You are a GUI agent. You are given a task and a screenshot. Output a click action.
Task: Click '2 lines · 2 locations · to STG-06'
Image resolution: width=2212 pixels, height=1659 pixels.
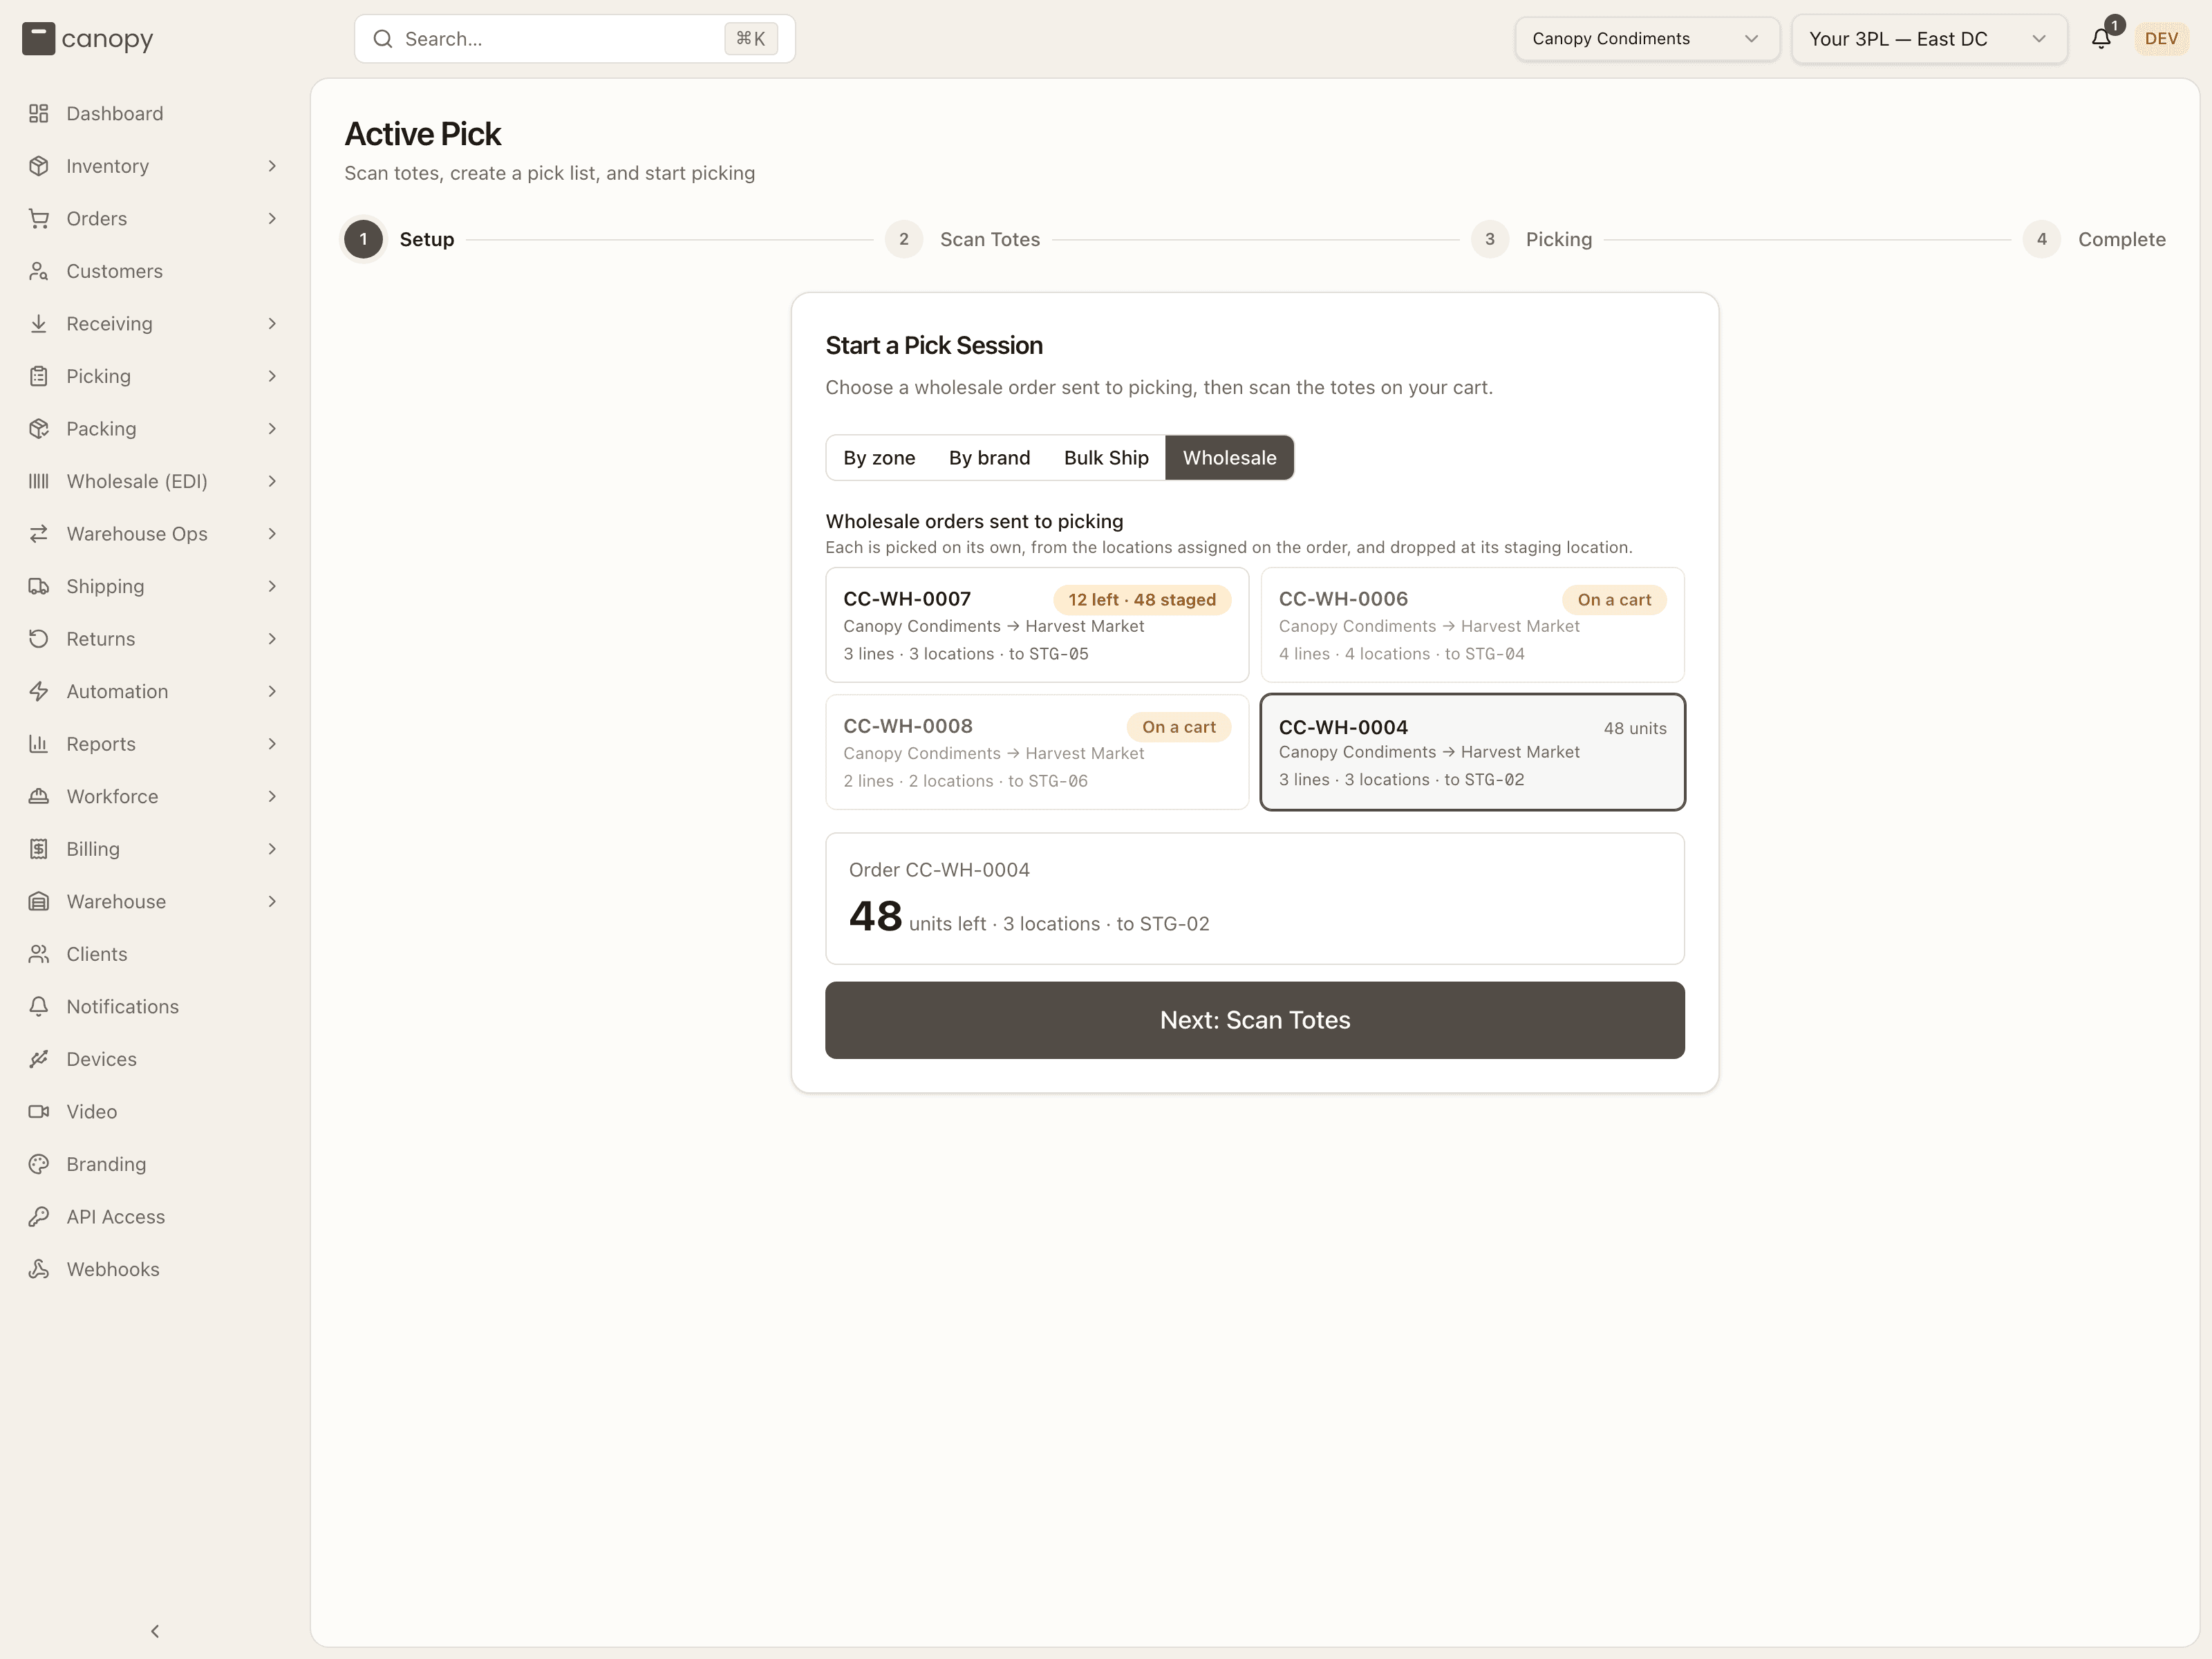coord(965,781)
